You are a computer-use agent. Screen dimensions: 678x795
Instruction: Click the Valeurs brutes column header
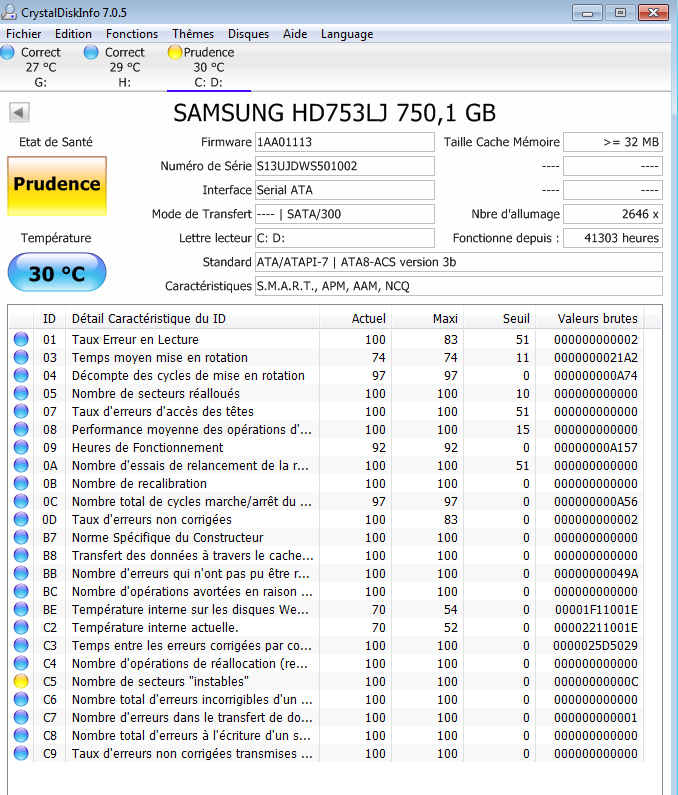pyautogui.click(x=590, y=318)
